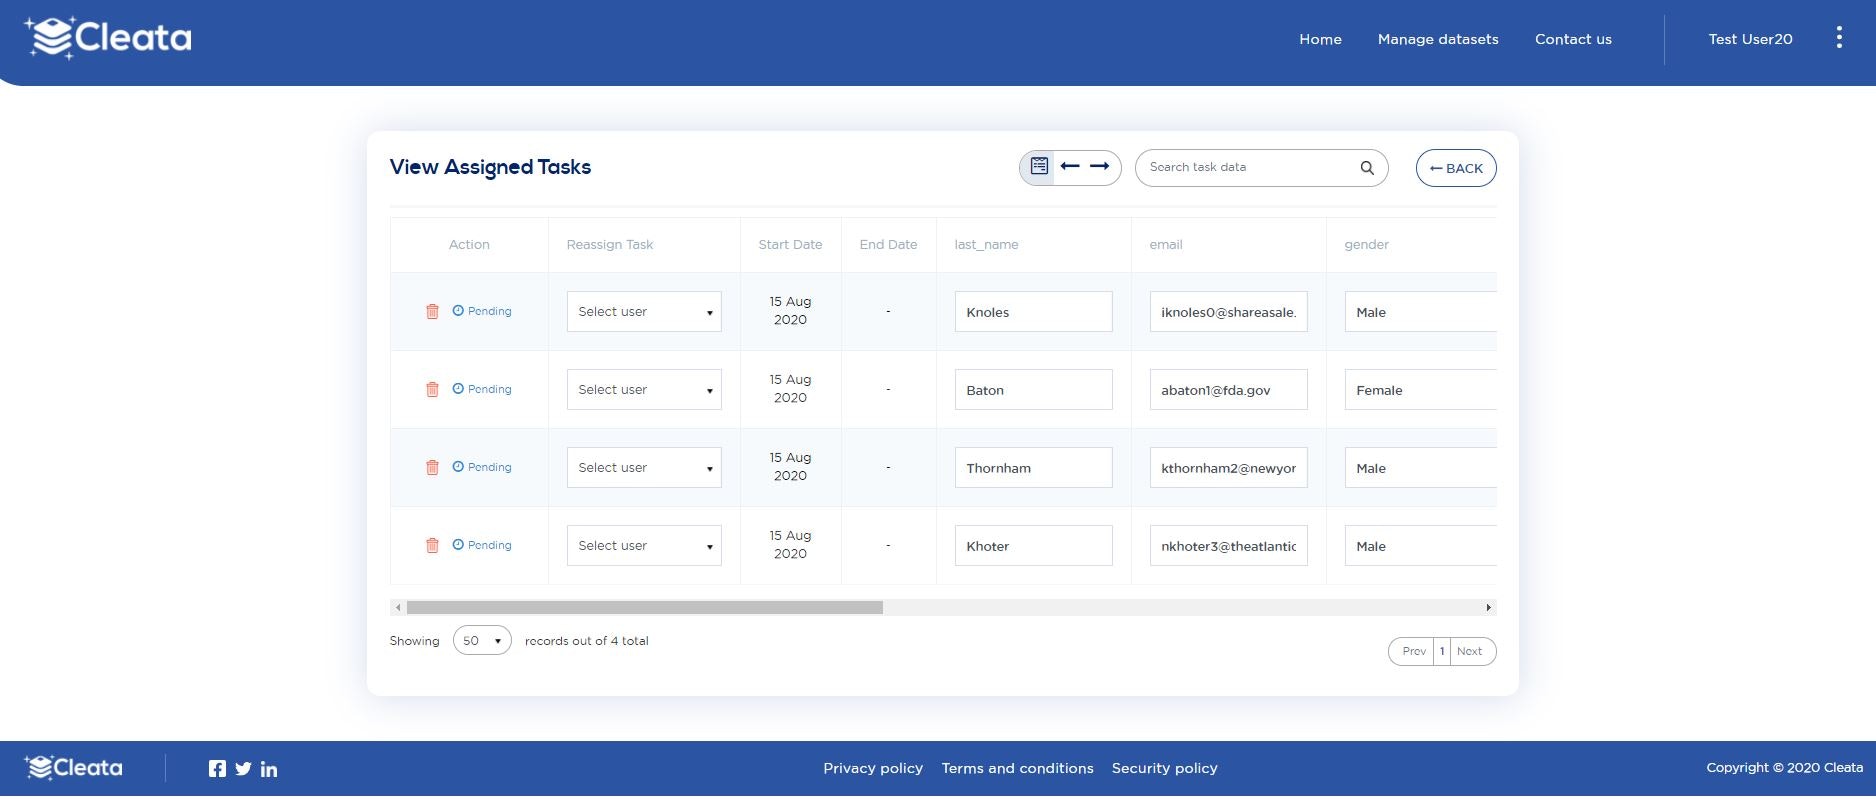1876x800 pixels.
Task: Click the Male gender field in Knoles row
Action: (1421, 312)
